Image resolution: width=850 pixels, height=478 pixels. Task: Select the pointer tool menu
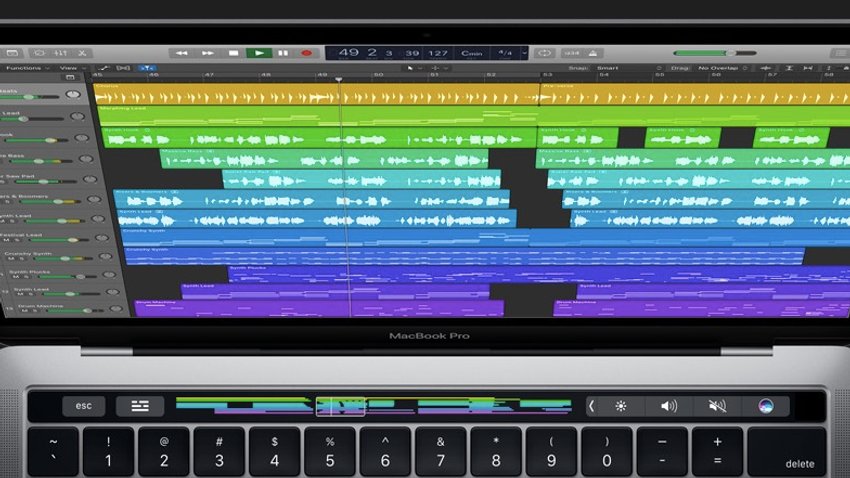414,68
